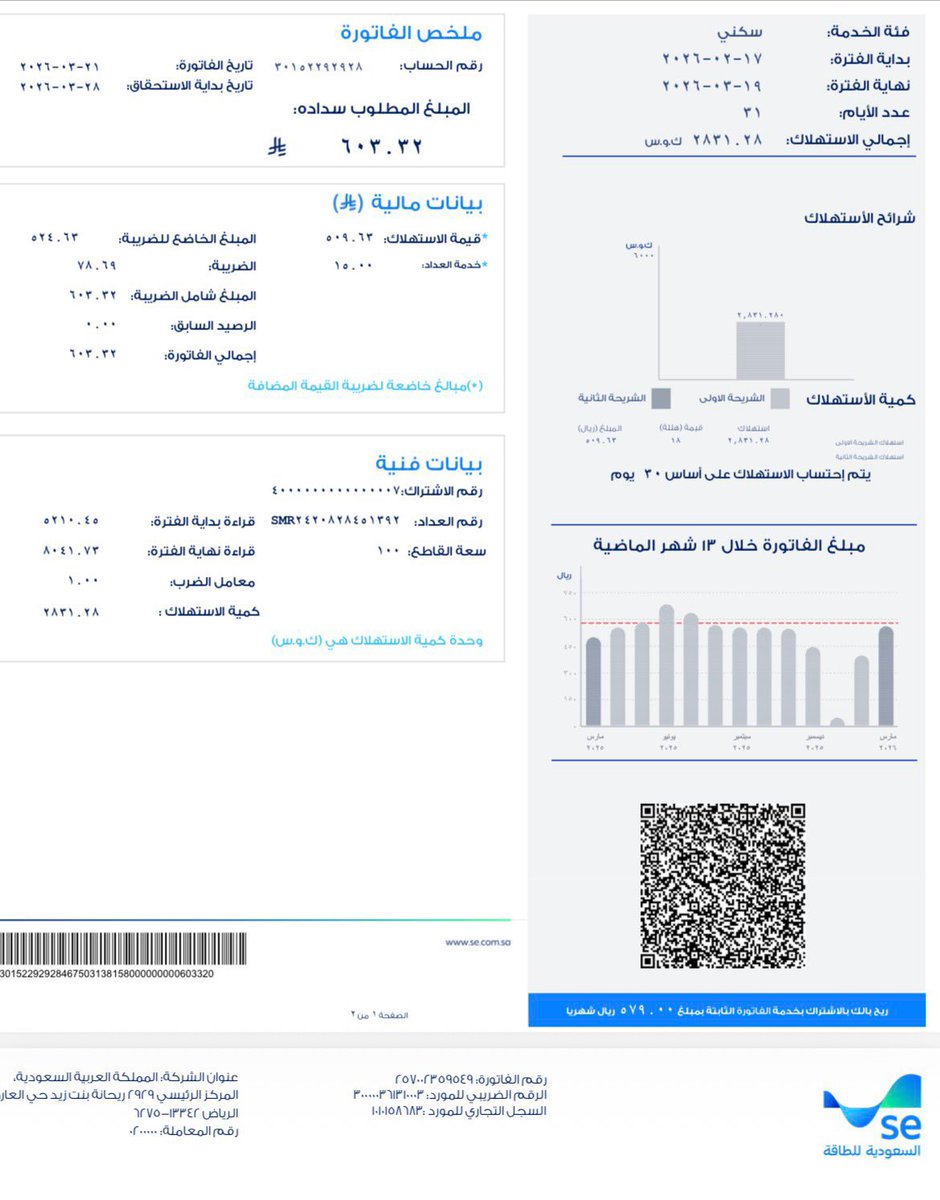Click the كمية الأستهلاك label near the legend
The width and height of the screenshot is (940, 1200).
click(x=861, y=399)
